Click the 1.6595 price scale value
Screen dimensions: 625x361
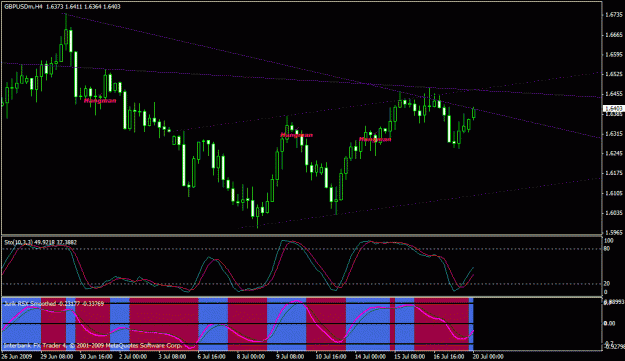coord(614,55)
